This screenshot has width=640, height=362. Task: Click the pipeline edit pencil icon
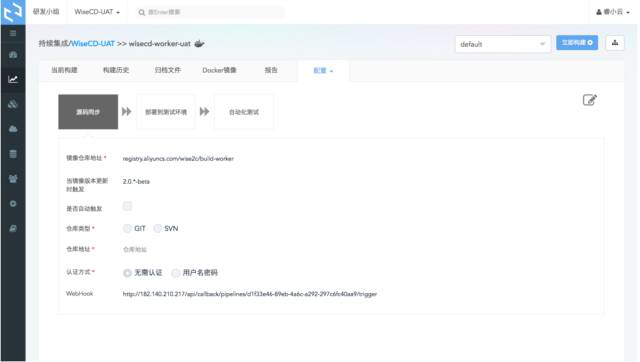click(589, 100)
